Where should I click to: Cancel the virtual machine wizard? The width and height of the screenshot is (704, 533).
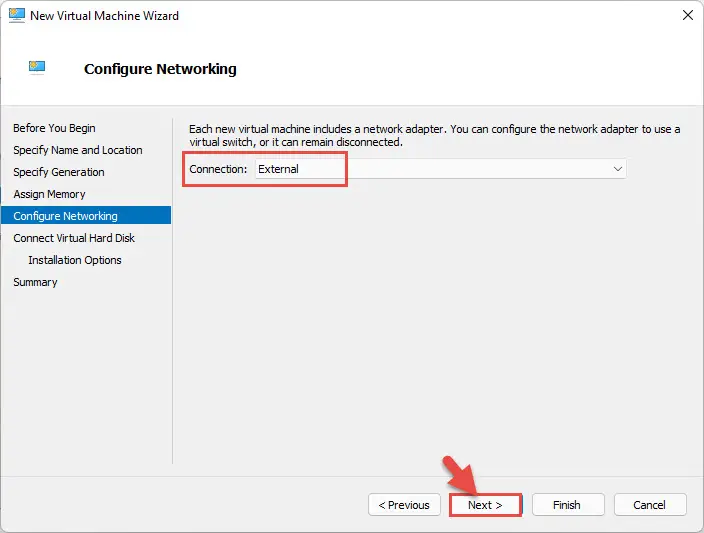[x=650, y=505]
